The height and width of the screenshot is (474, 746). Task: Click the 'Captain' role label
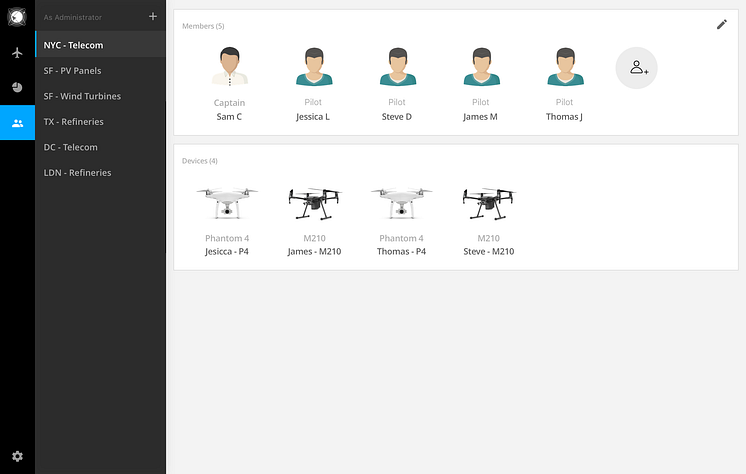pos(229,103)
